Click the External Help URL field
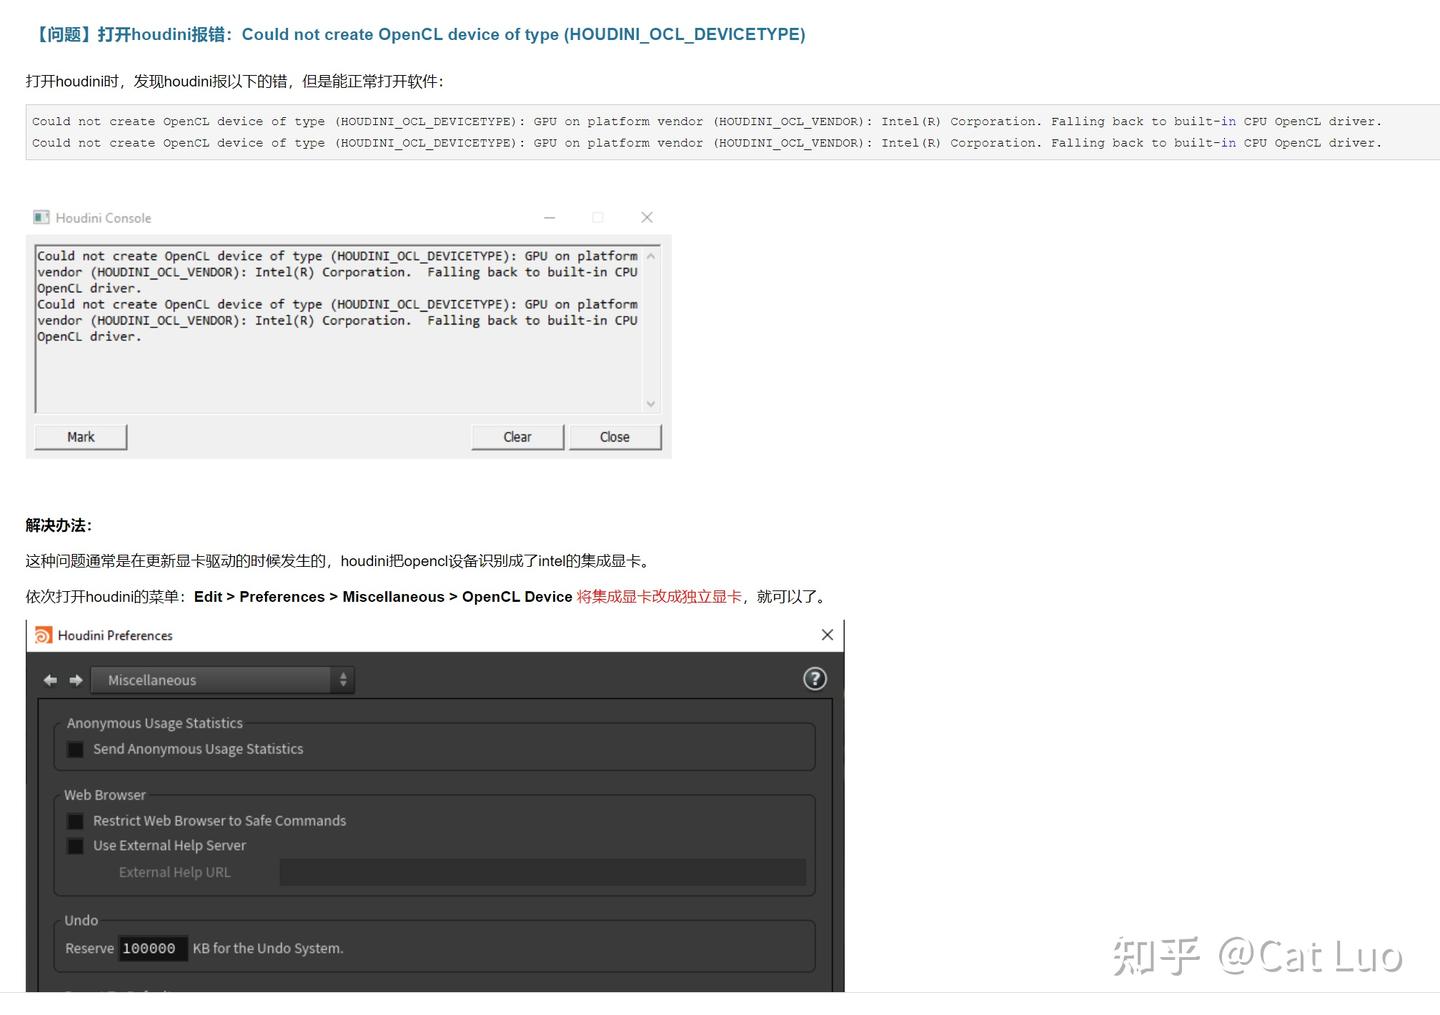 tap(543, 872)
